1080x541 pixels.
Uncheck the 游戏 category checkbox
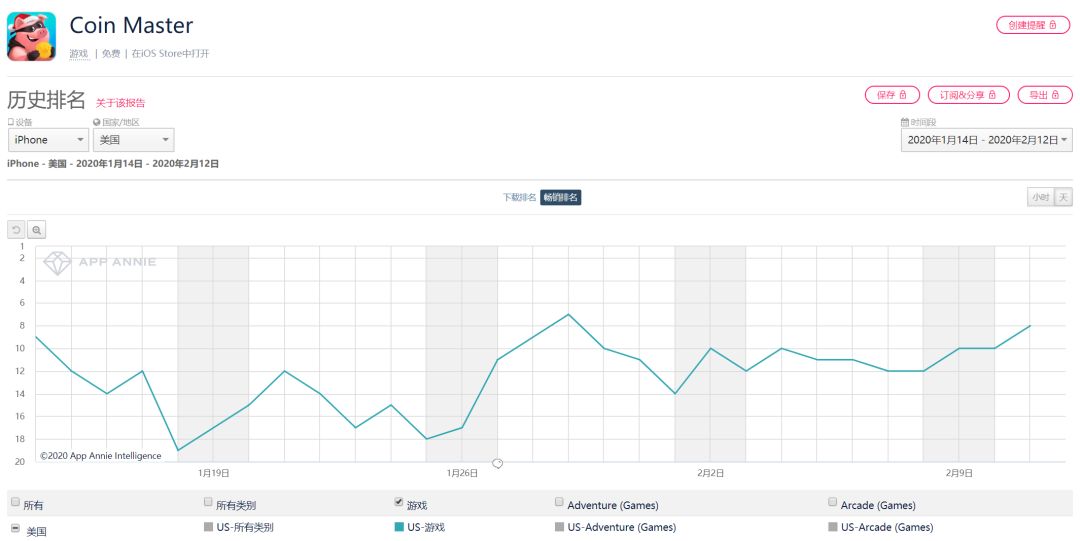(400, 502)
